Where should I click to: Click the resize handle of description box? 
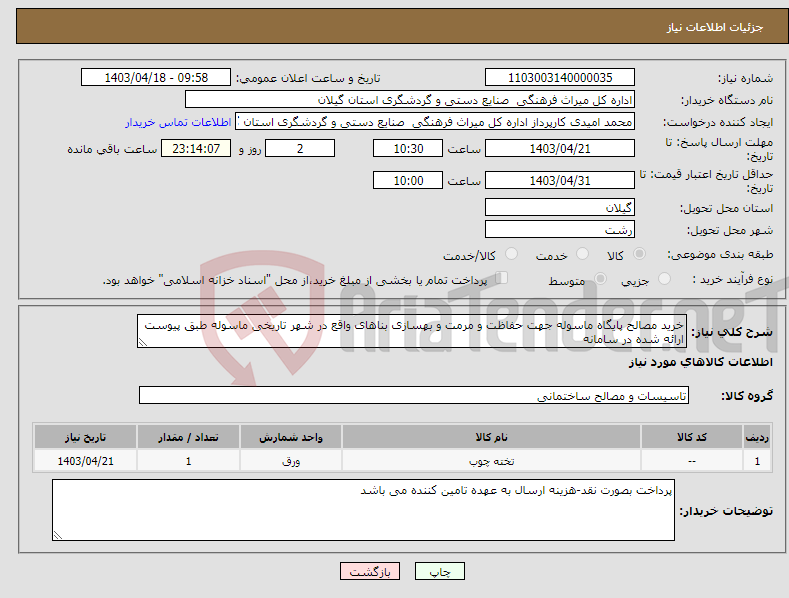[143, 342]
